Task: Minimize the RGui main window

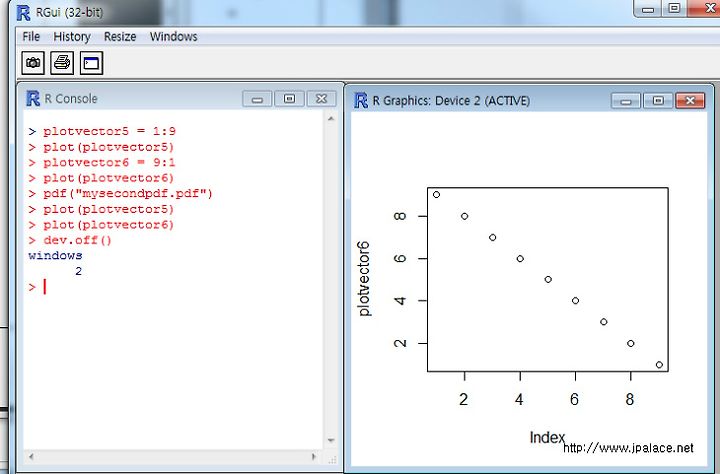Action: pyautogui.click(x=647, y=8)
